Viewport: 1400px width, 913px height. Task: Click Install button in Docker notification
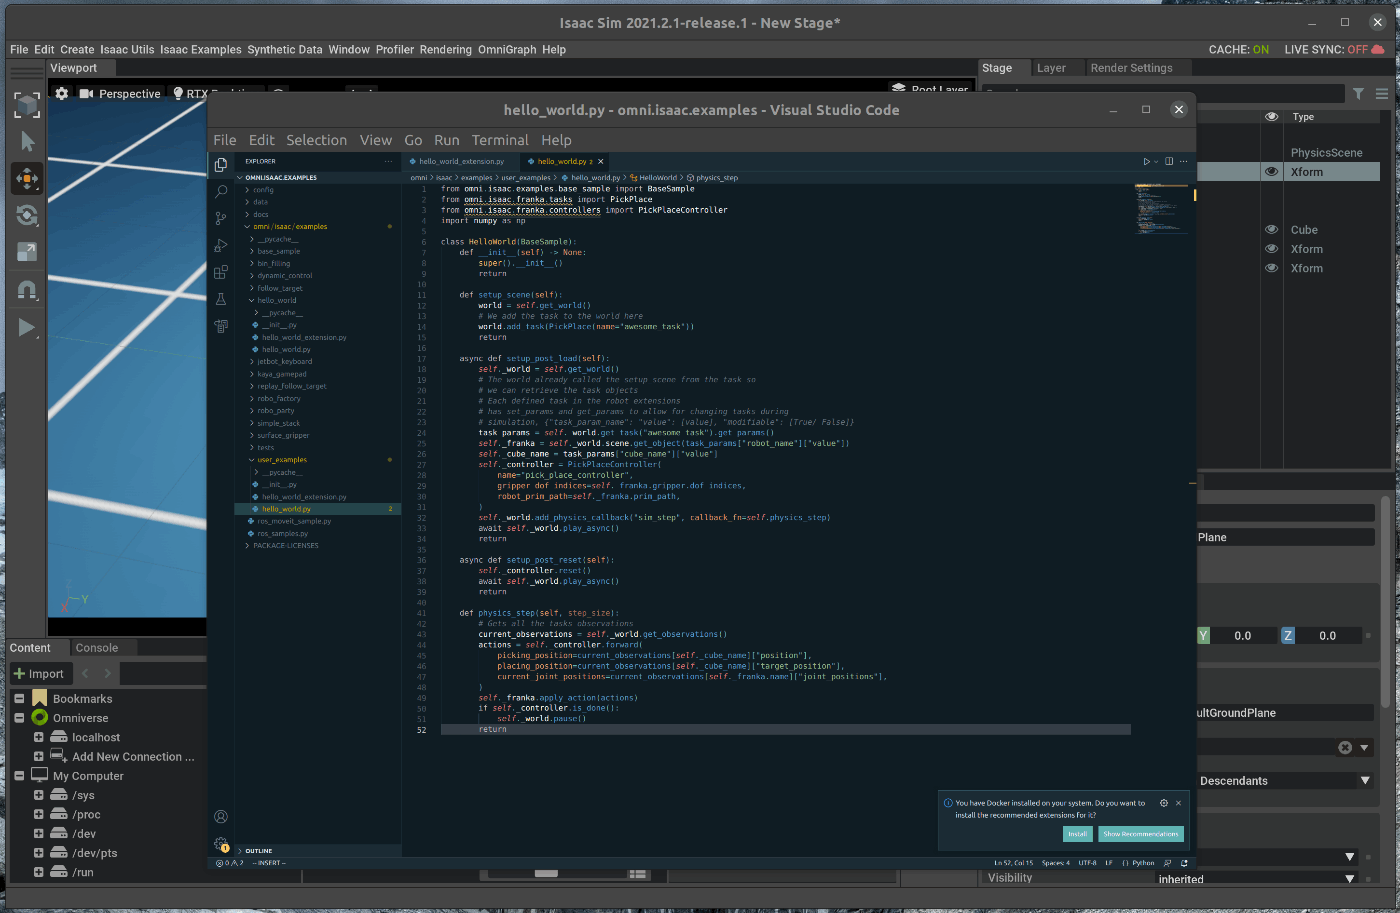pos(1077,834)
